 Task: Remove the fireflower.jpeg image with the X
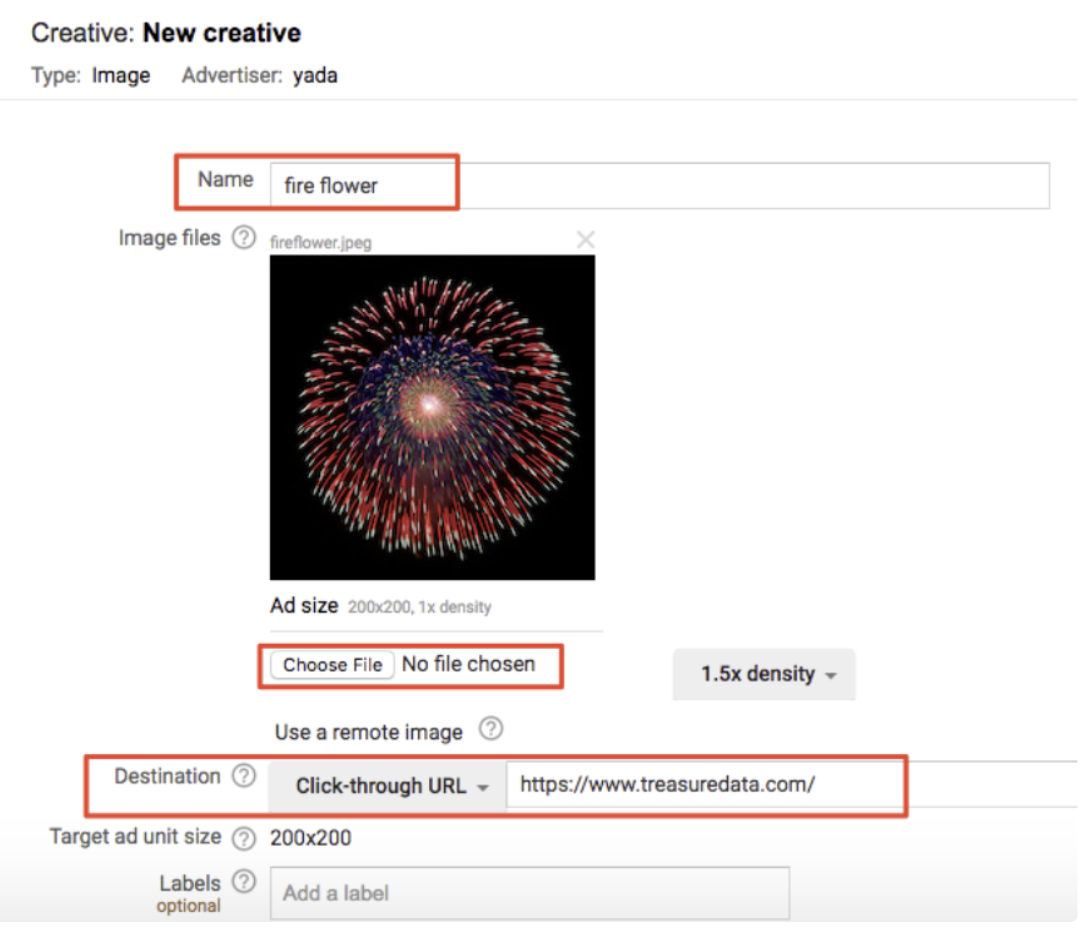[586, 240]
